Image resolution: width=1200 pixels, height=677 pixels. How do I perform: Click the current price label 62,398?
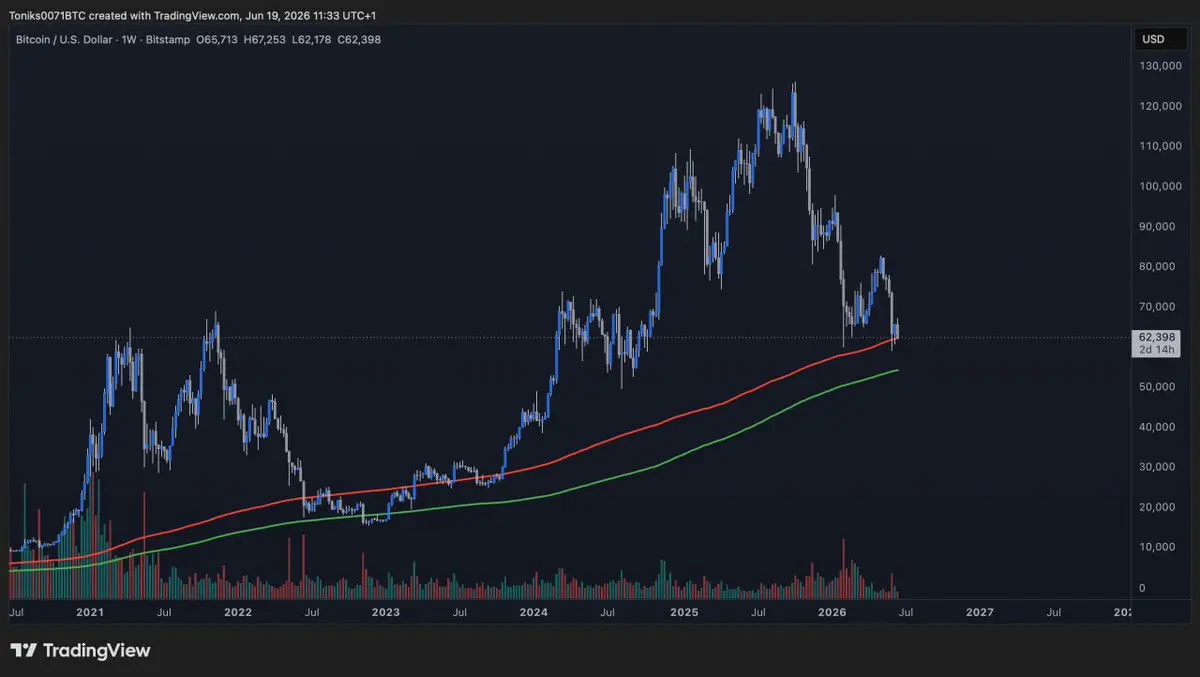pyautogui.click(x=1158, y=337)
